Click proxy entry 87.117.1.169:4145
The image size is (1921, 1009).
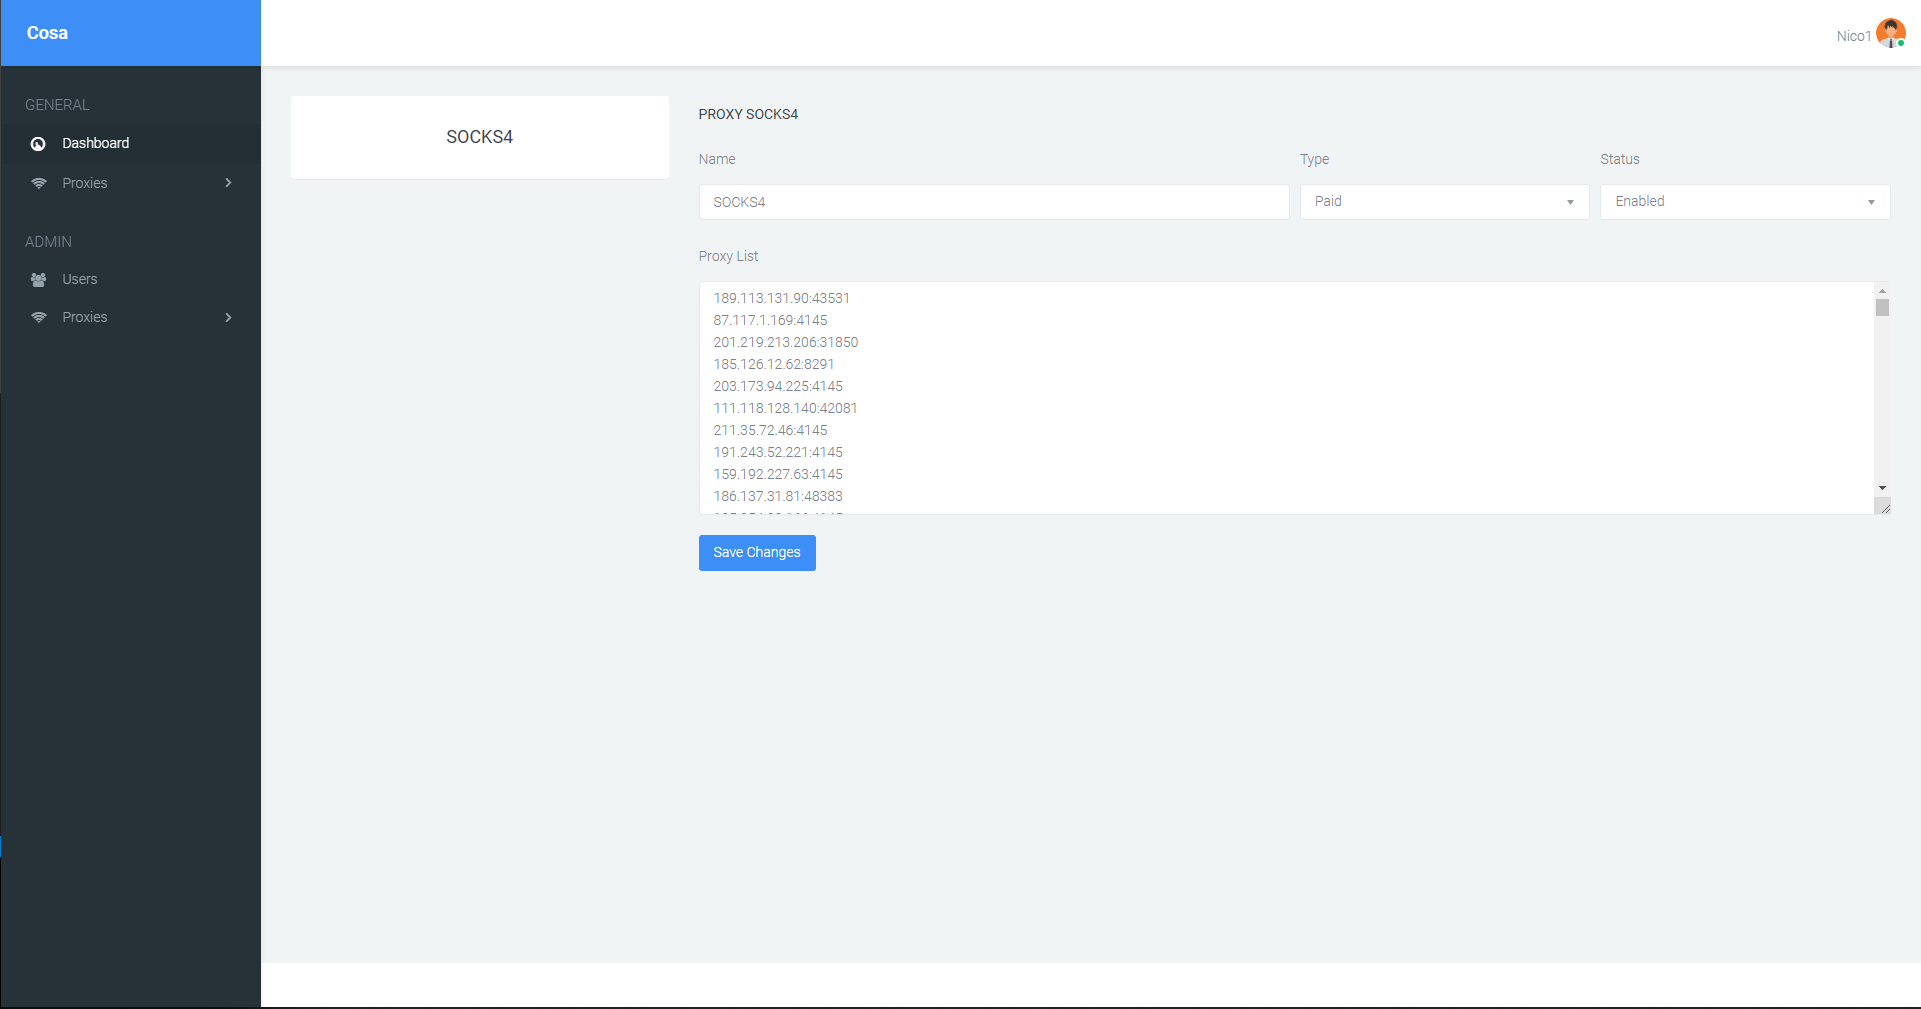pyautogui.click(x=770, y=320)
